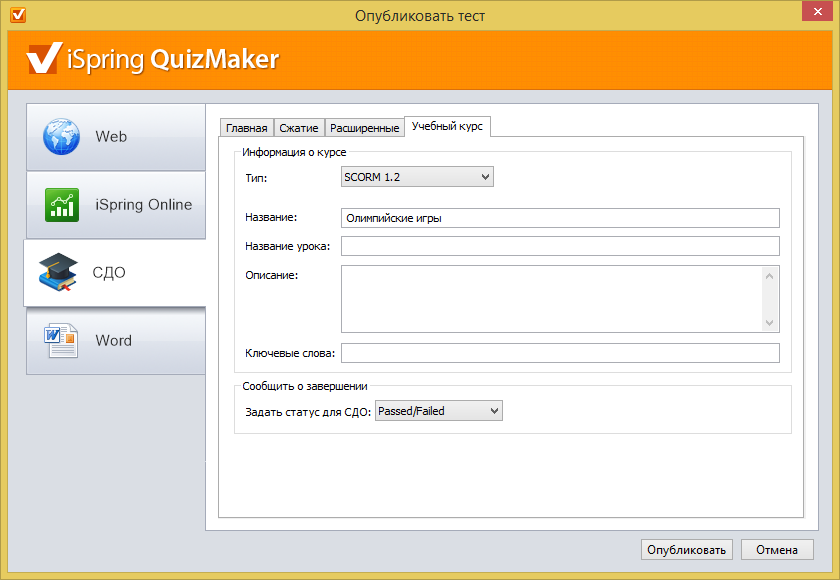Click the Описание label
The width and height of the screenshot is (840, 580).
coord(272,275)
